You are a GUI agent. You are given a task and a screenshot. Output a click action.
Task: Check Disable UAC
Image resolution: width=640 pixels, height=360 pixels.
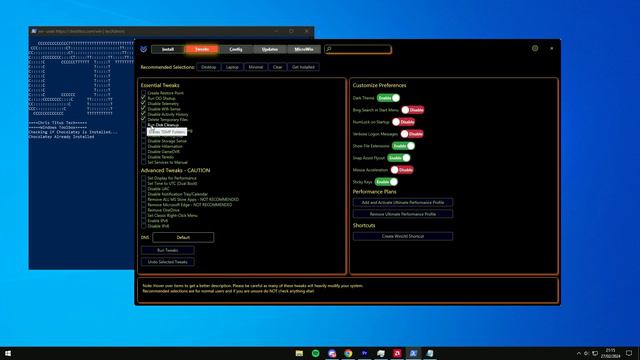(143, 189)
